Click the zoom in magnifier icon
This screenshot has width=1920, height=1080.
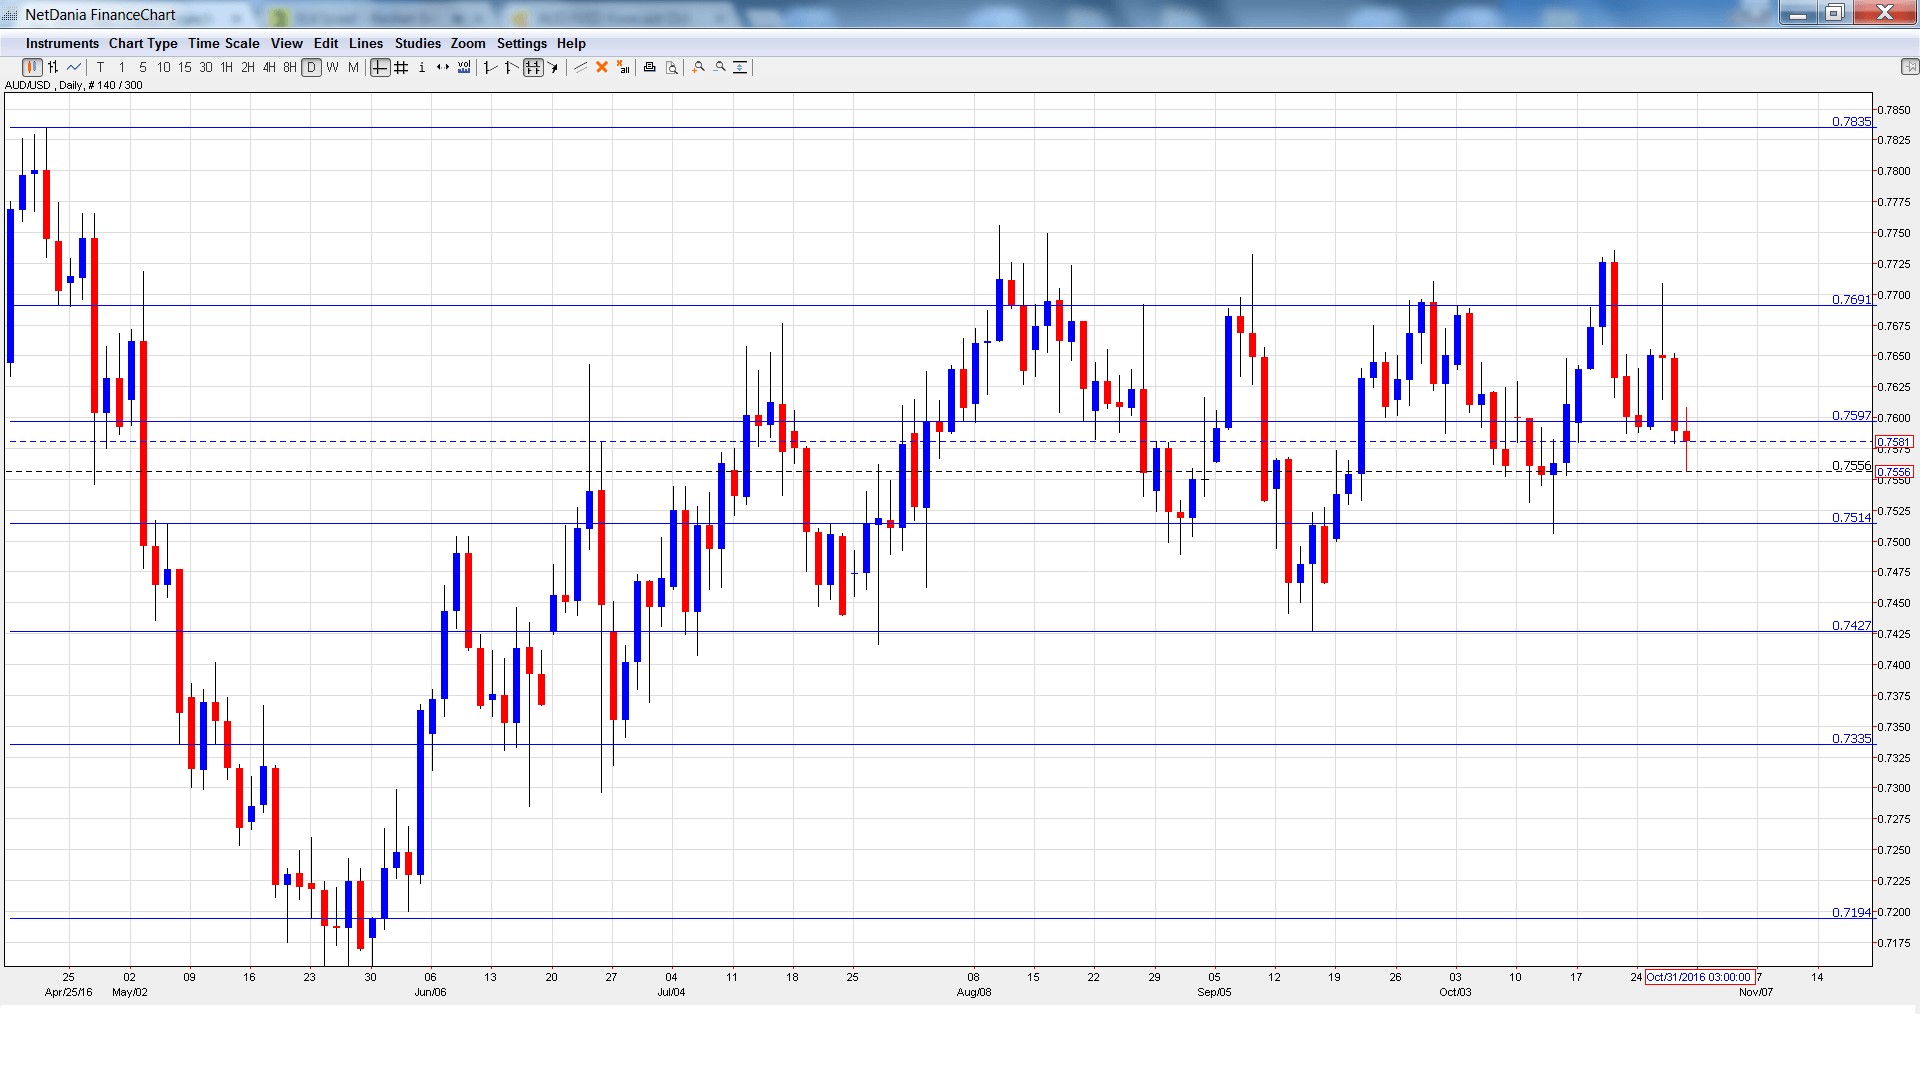pos(699,67)
